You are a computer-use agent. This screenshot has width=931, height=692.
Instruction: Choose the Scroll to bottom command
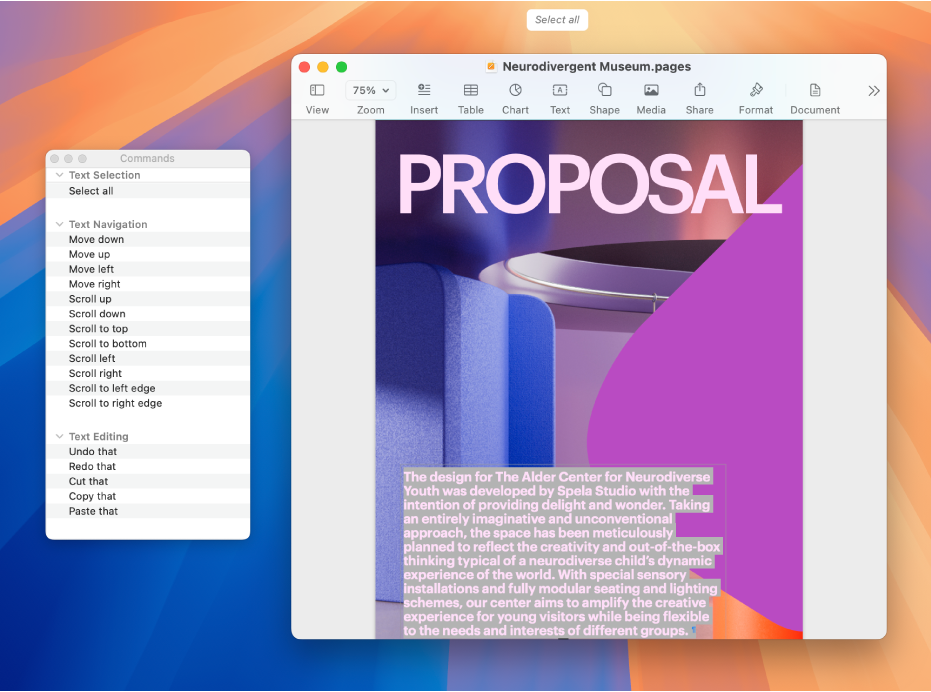[x=148, y=343]
